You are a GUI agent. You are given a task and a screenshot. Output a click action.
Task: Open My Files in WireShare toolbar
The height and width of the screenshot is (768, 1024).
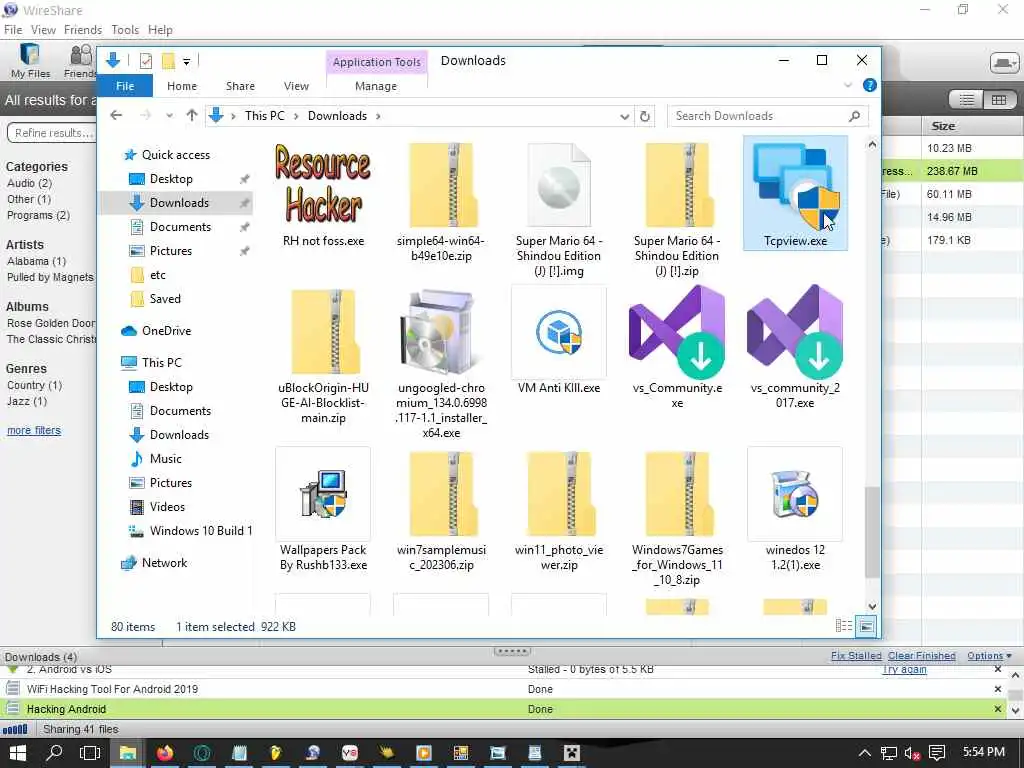(x=30, y=61)
